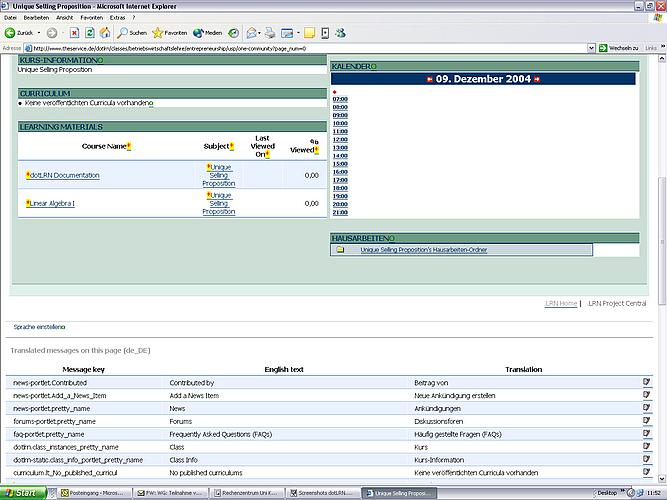
Task: Click the yellow note toolbar icon
Action: point(310,33)
